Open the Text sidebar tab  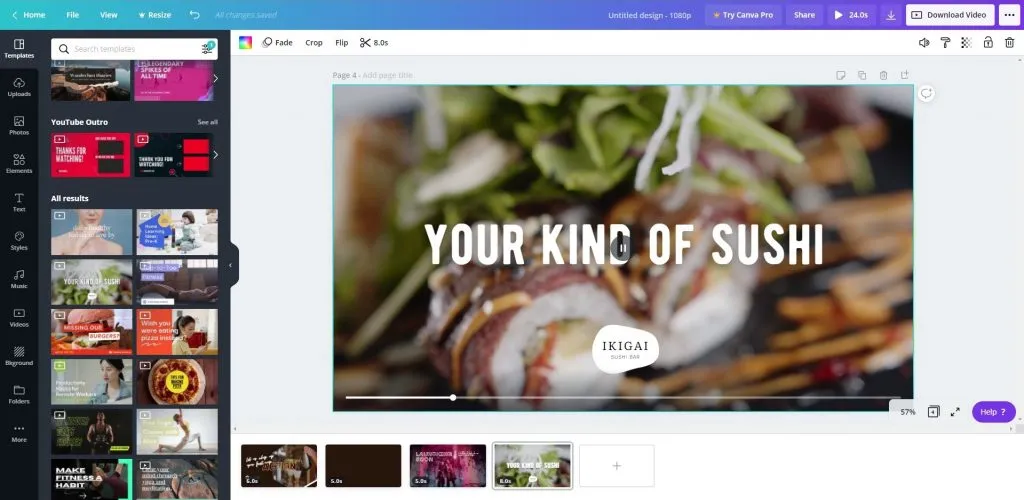pyautogui.click(x=19, y=202)
